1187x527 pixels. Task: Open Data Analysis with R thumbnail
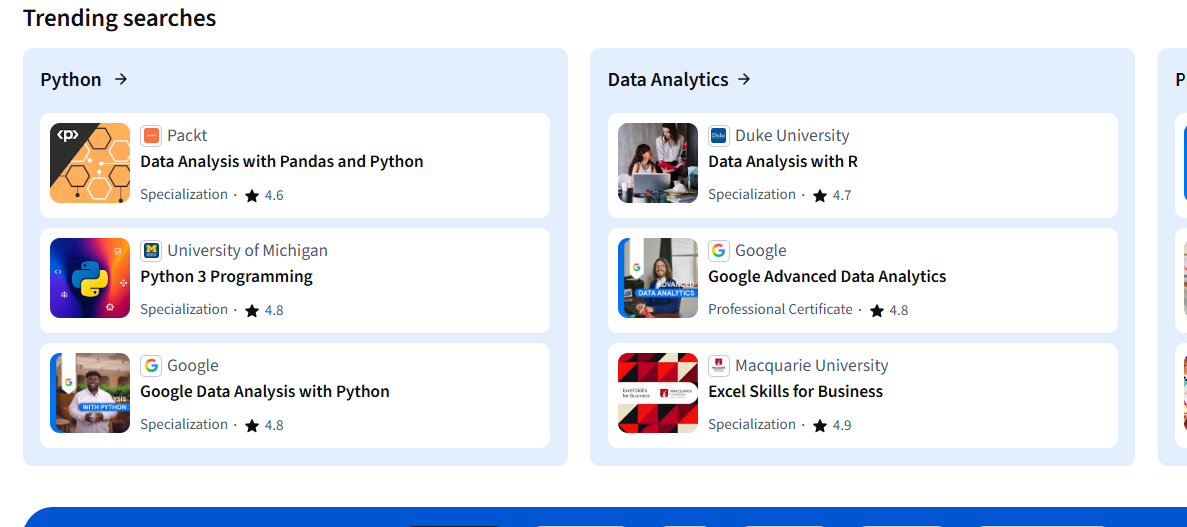658,163
